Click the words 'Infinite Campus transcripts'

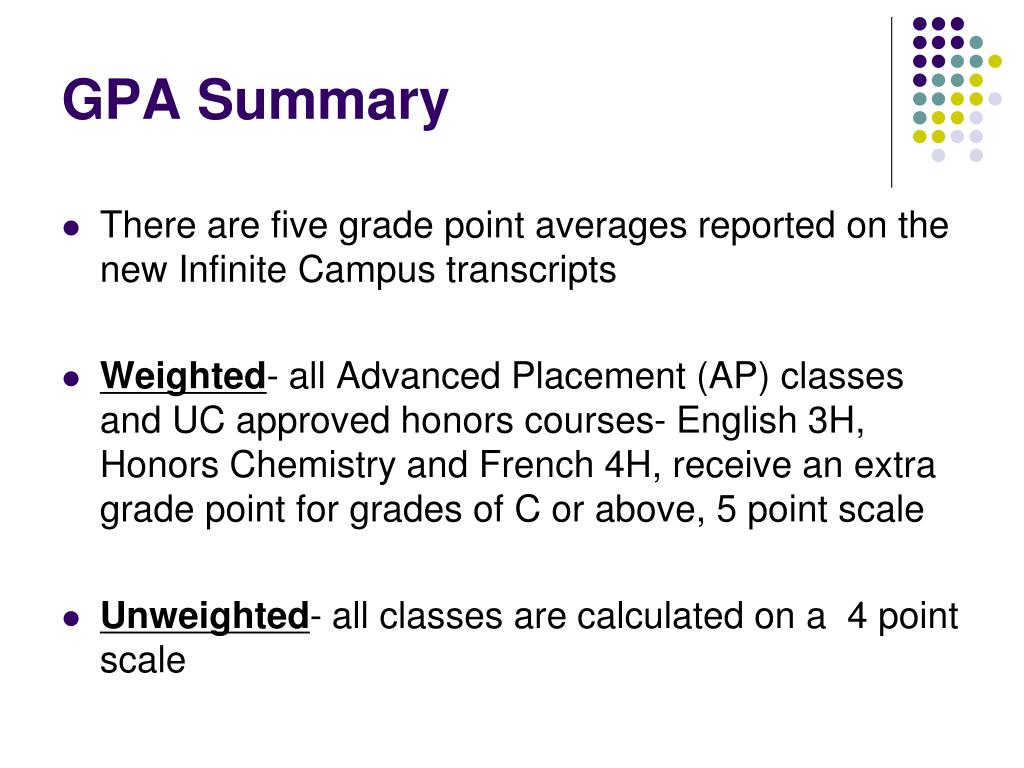[x=397, y=270]
